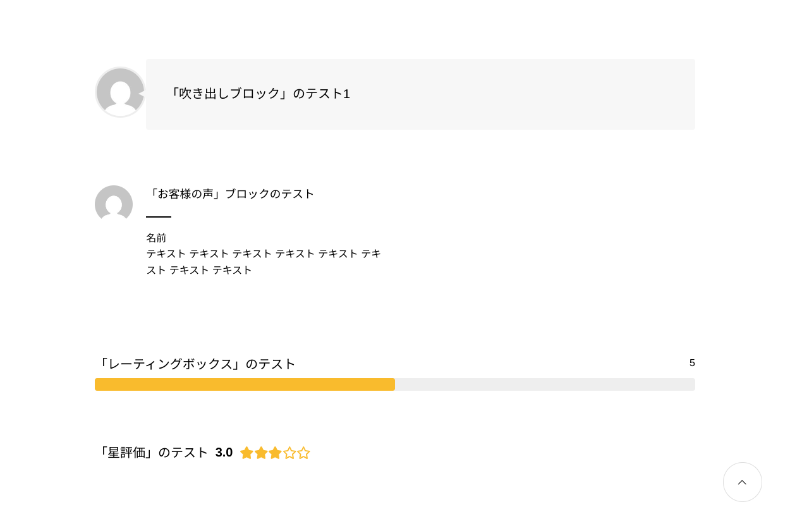Click the short divider line under testimonial title
The height and width of the screenshot is (520, 790).
[158, 217]
